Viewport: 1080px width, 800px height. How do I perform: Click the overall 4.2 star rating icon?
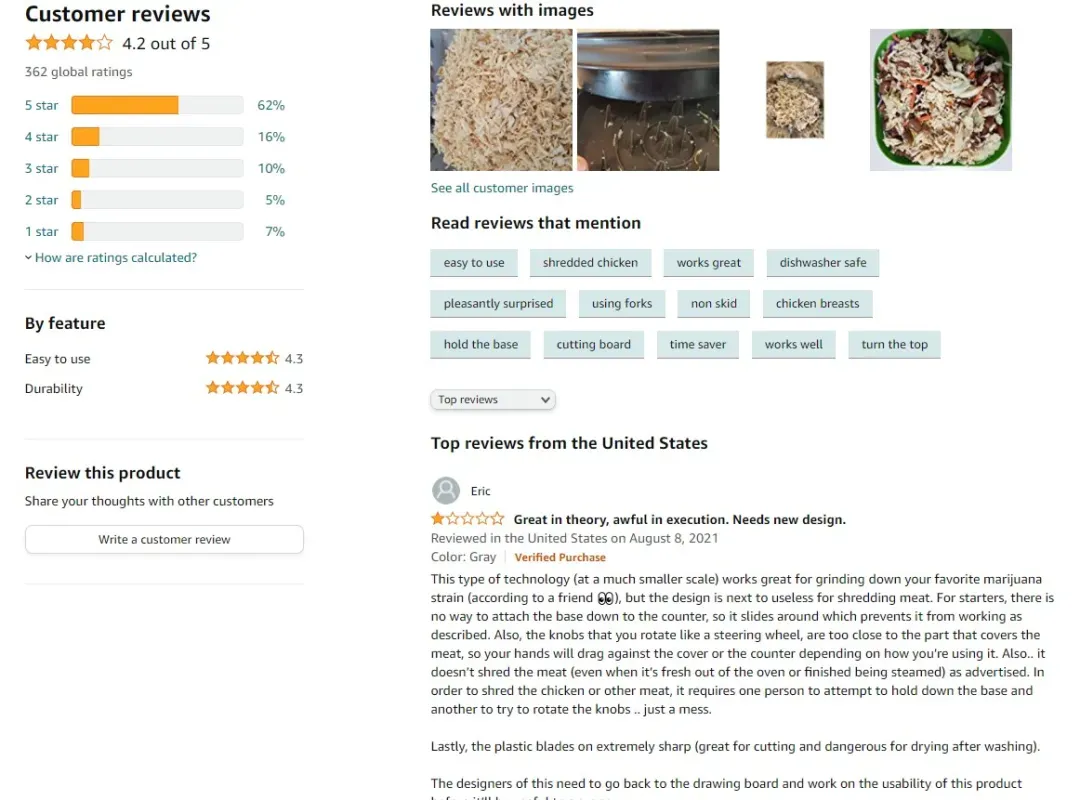coord(69,43)
